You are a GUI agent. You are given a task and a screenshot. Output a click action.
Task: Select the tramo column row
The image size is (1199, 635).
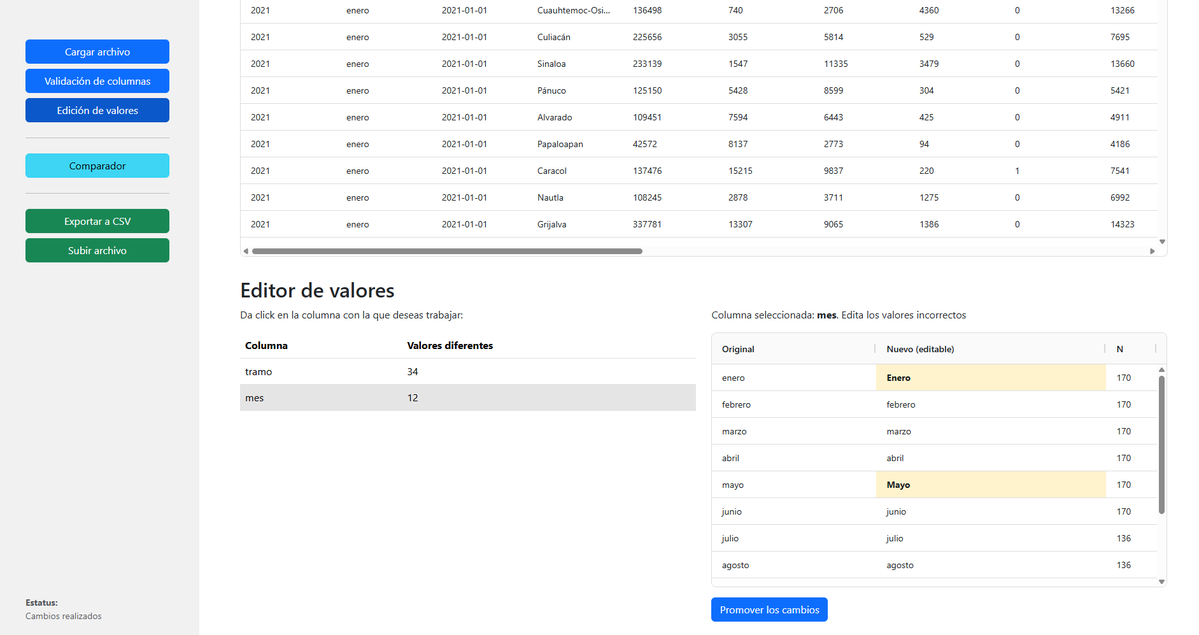[x=468, y=372]
